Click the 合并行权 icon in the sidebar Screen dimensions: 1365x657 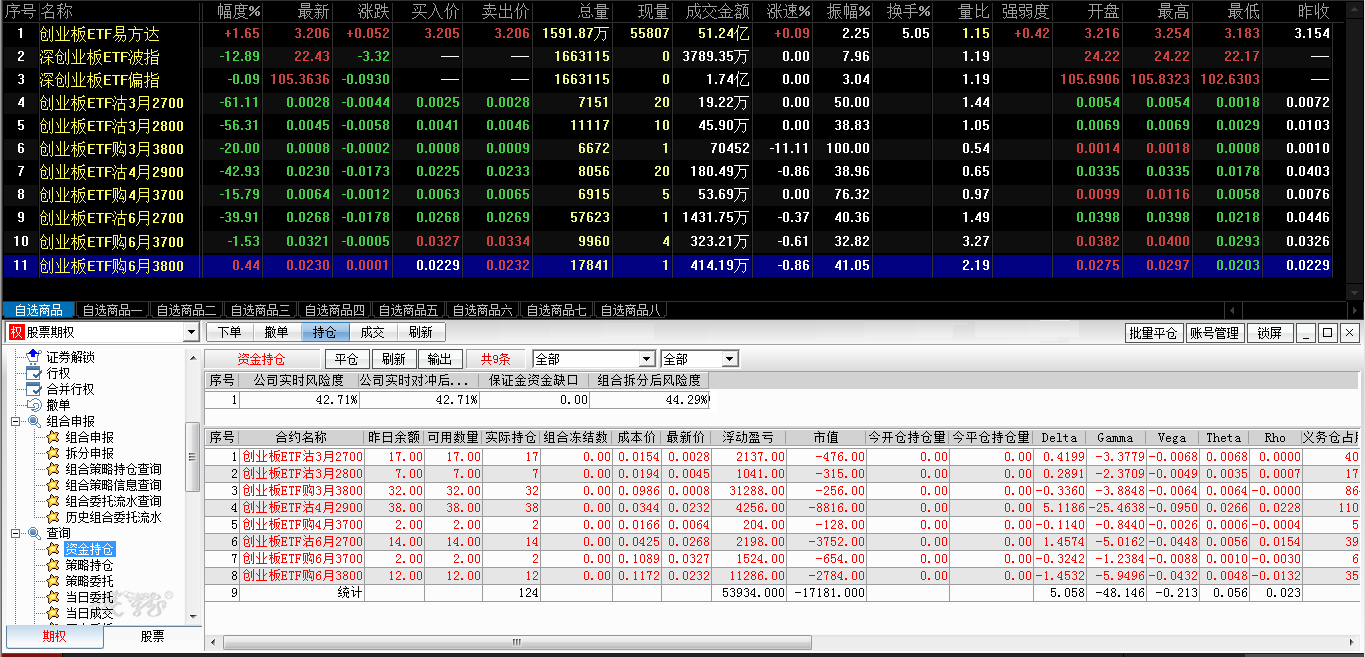pos(34,389)
